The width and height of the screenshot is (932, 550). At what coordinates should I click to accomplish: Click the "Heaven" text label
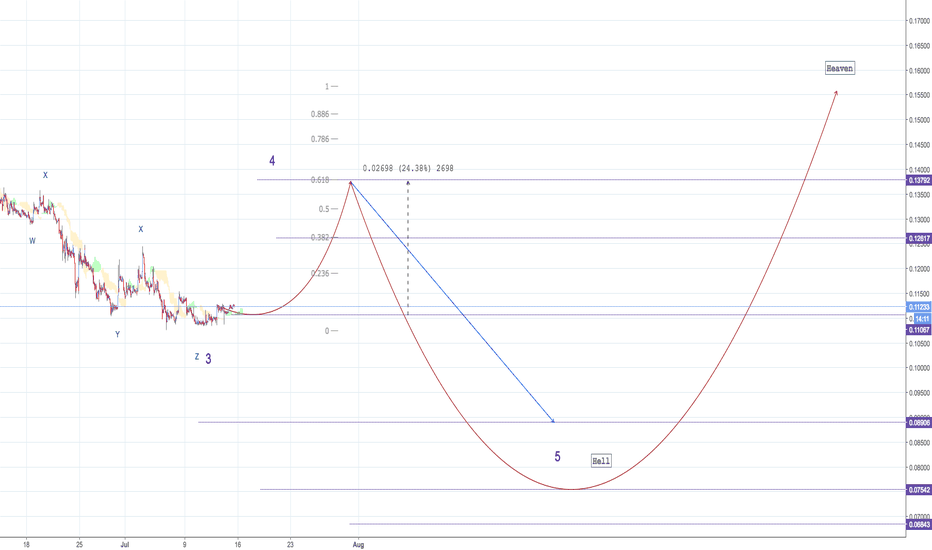click(x=839, y=68)
